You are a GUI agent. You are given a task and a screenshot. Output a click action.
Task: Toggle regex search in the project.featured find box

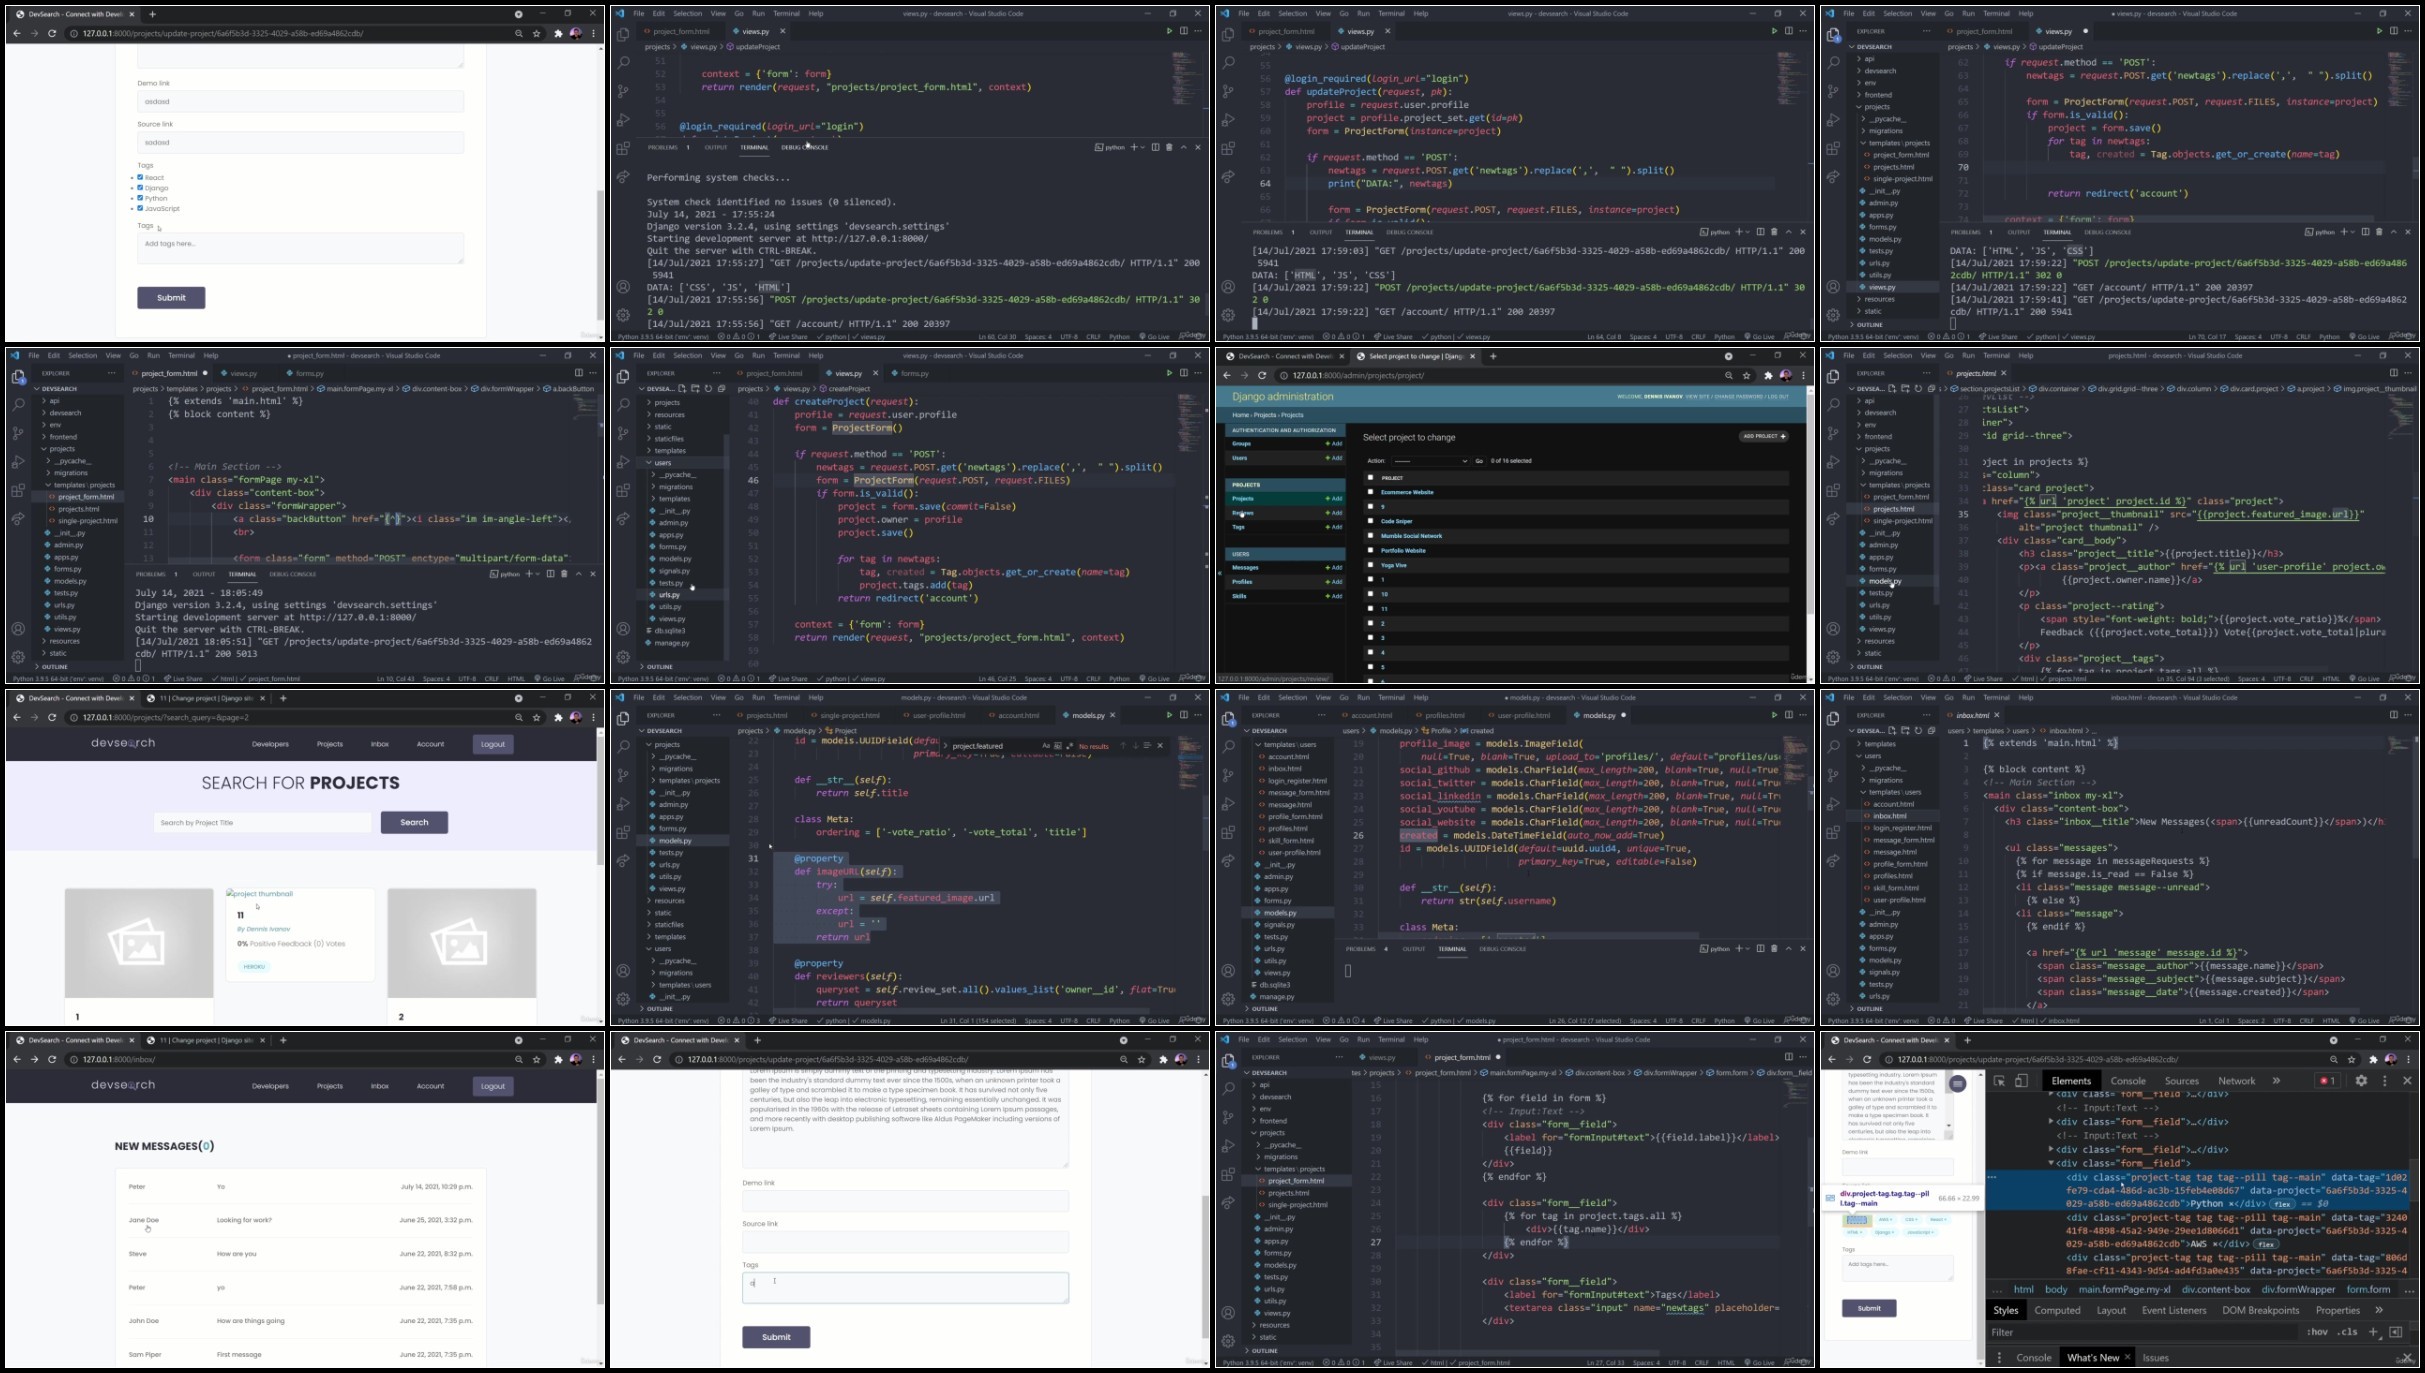[x=1069, y=745]
